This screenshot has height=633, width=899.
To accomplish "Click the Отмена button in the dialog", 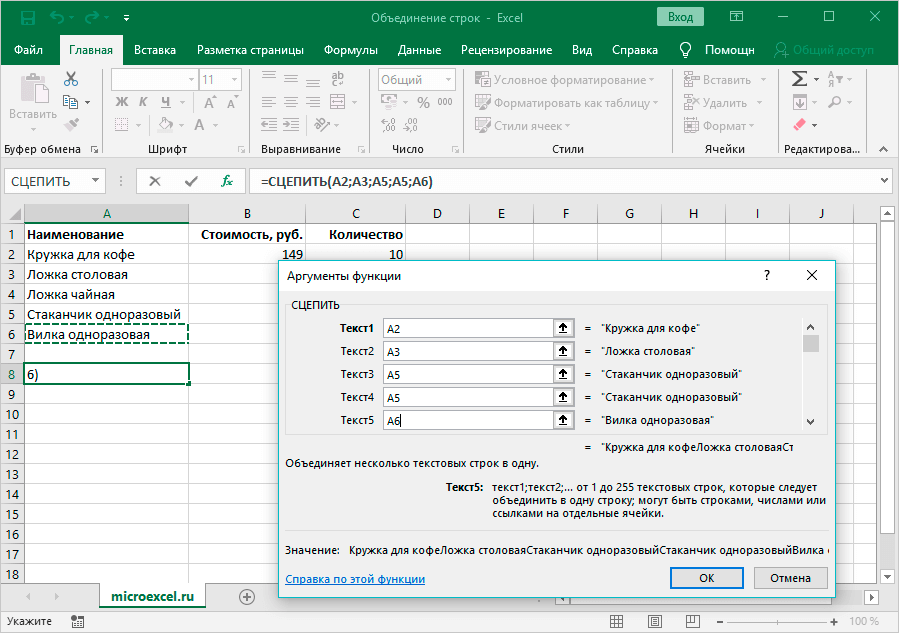I will pos(790,578).
